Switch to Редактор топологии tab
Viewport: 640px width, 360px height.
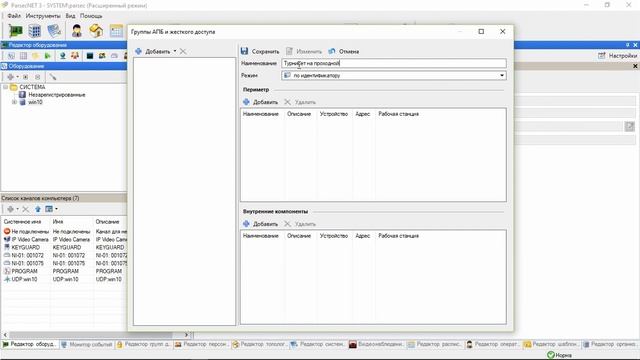[259, 344]
